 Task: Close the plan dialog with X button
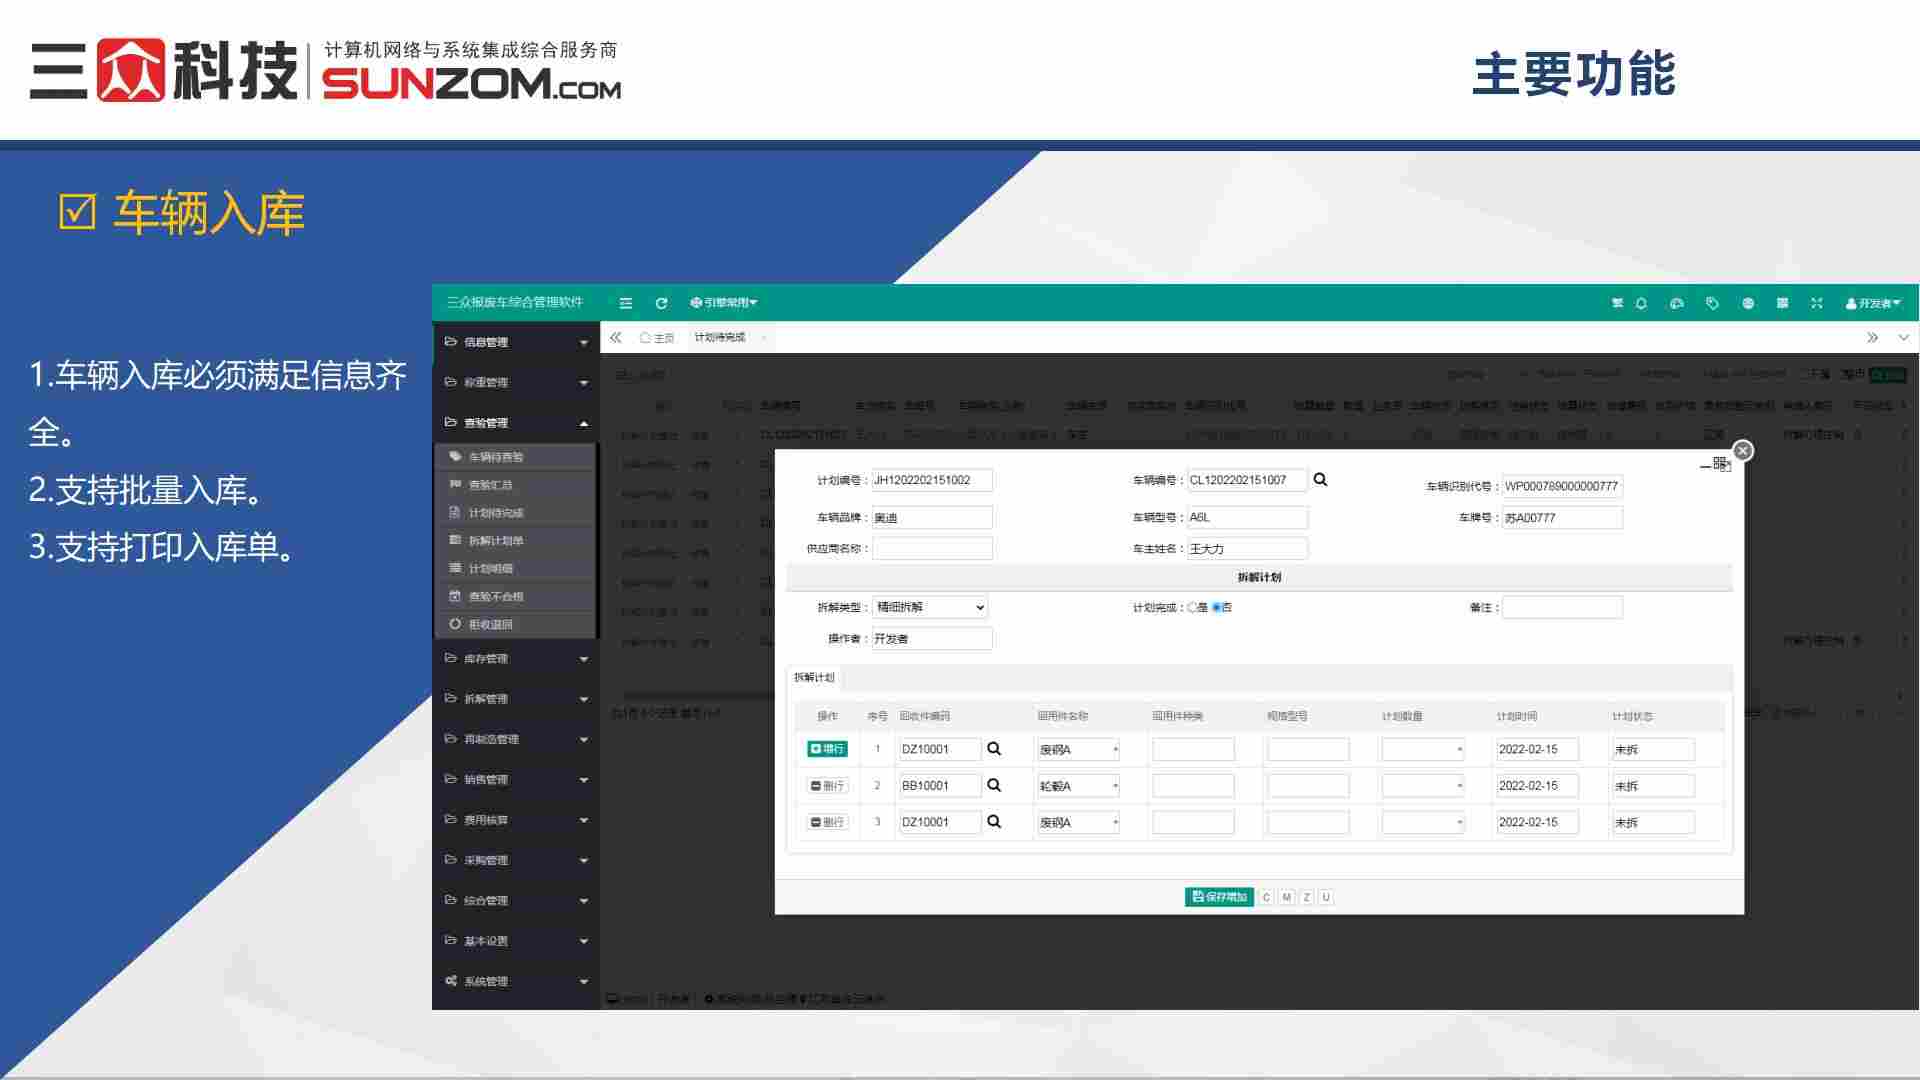click(1743, 451)
